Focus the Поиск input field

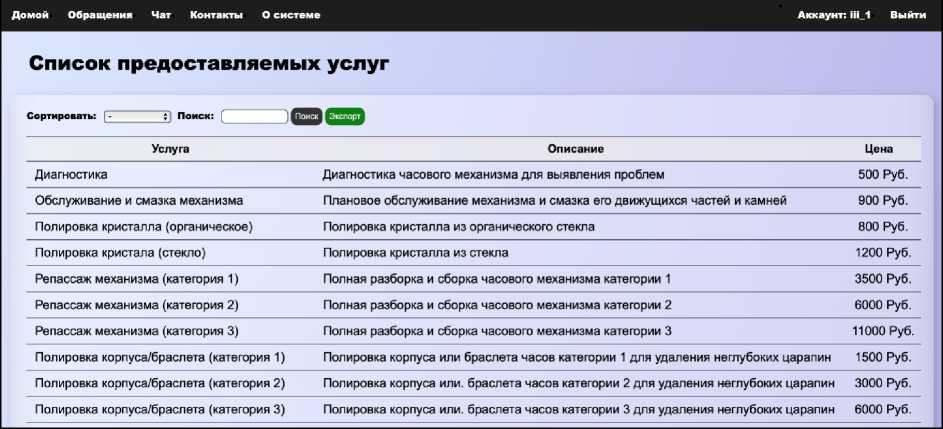coord(254,116)
